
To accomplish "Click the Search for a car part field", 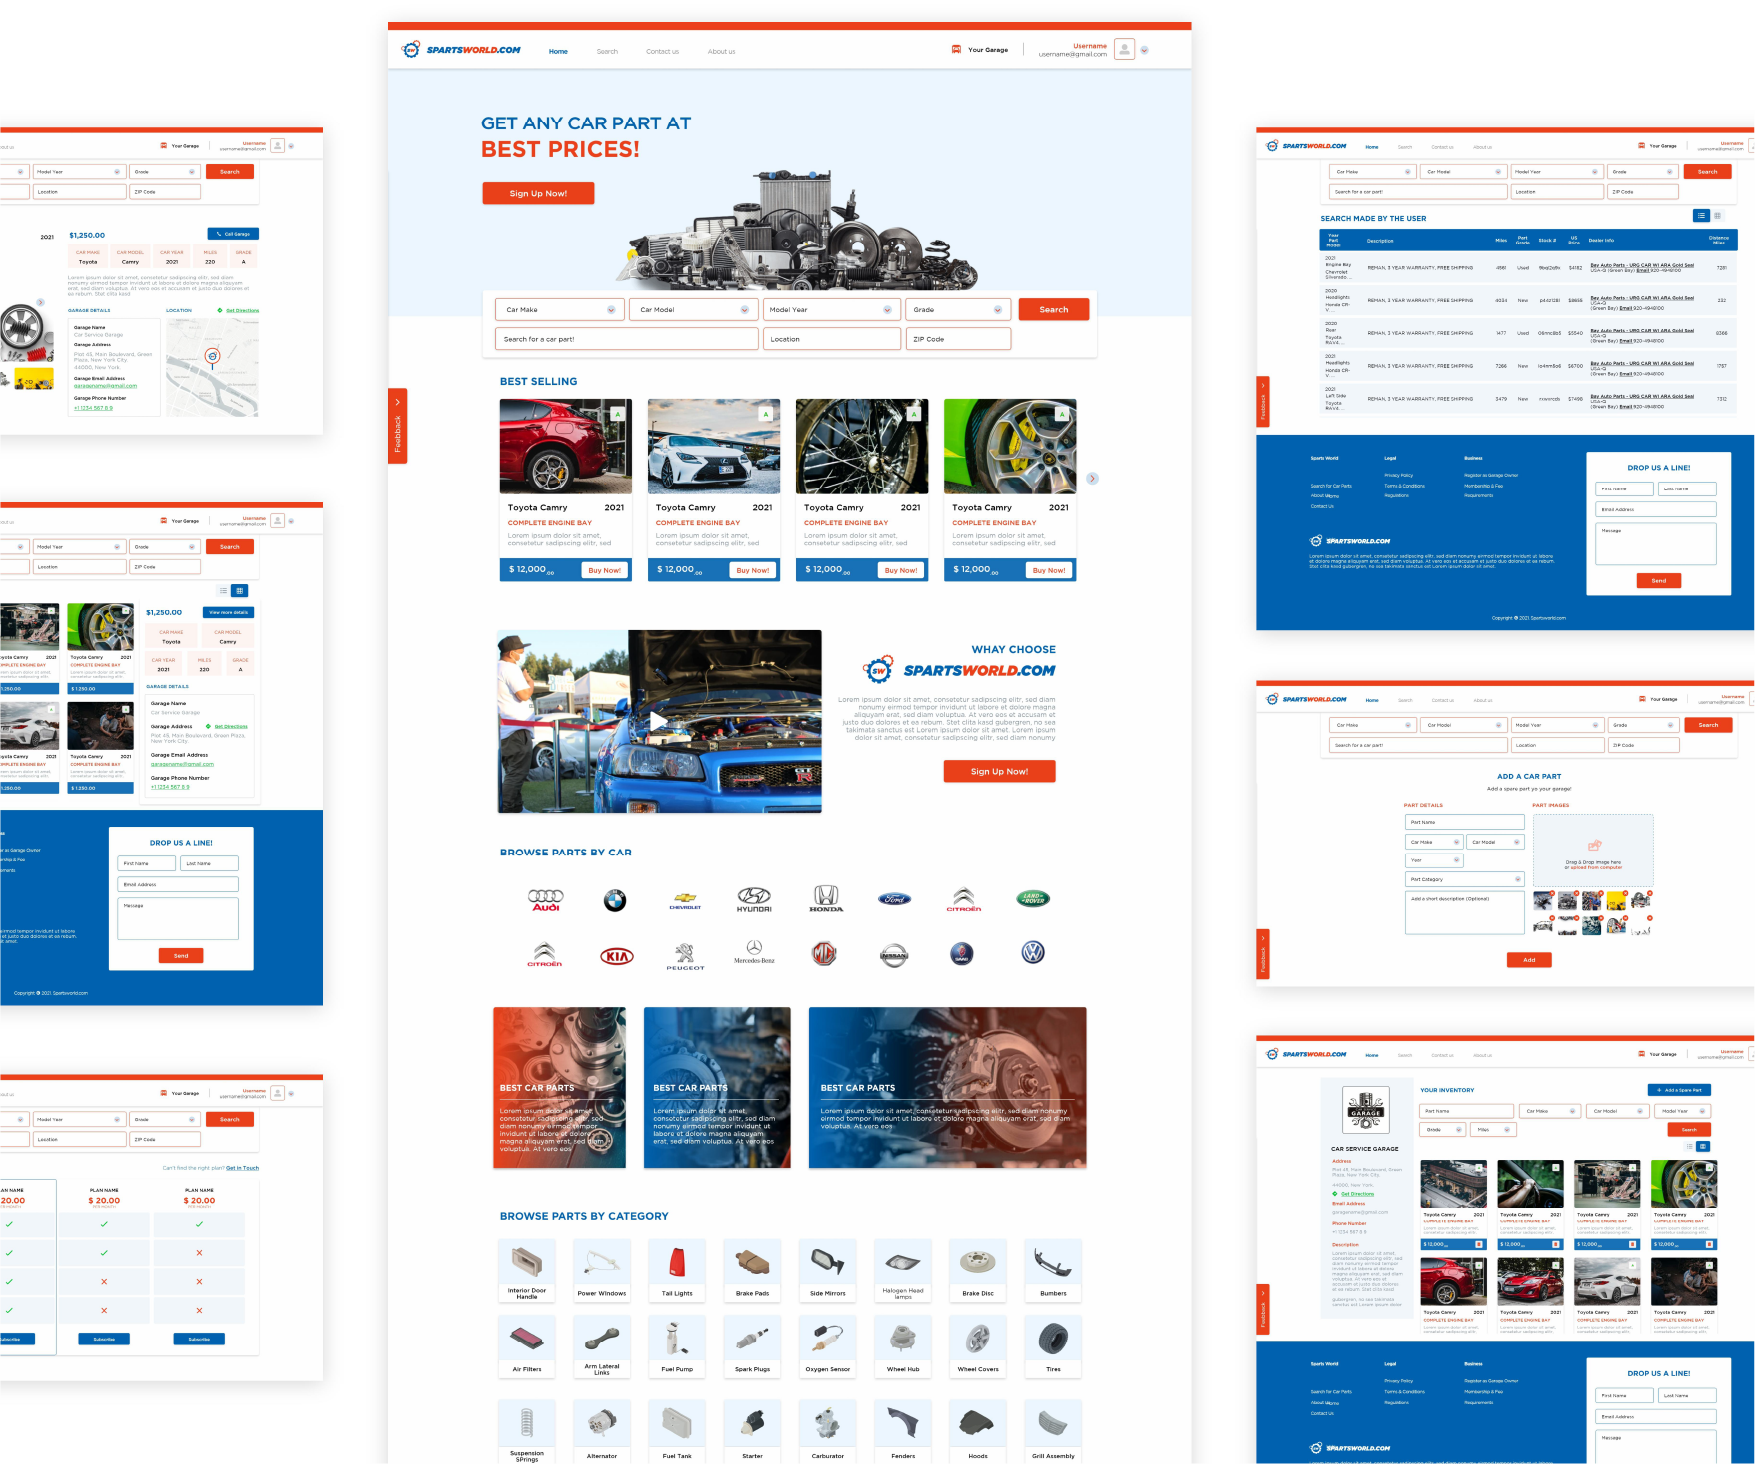I will 626,340.
